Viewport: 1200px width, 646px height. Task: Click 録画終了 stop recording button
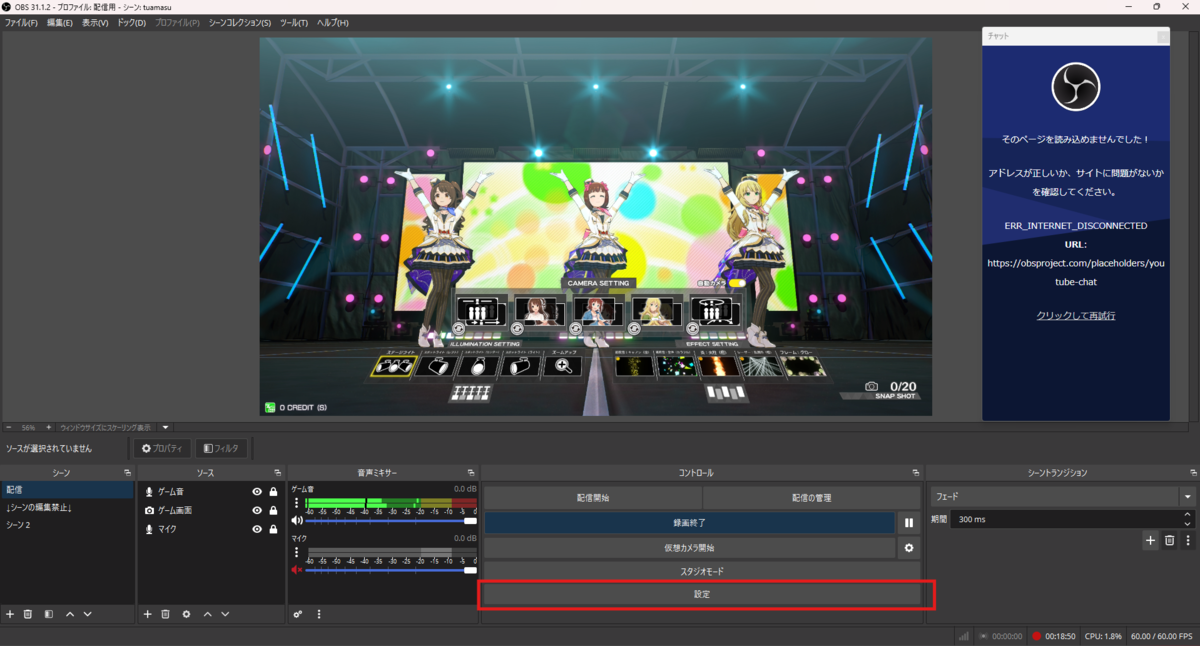pyautogui.click(x=690, y=522)
